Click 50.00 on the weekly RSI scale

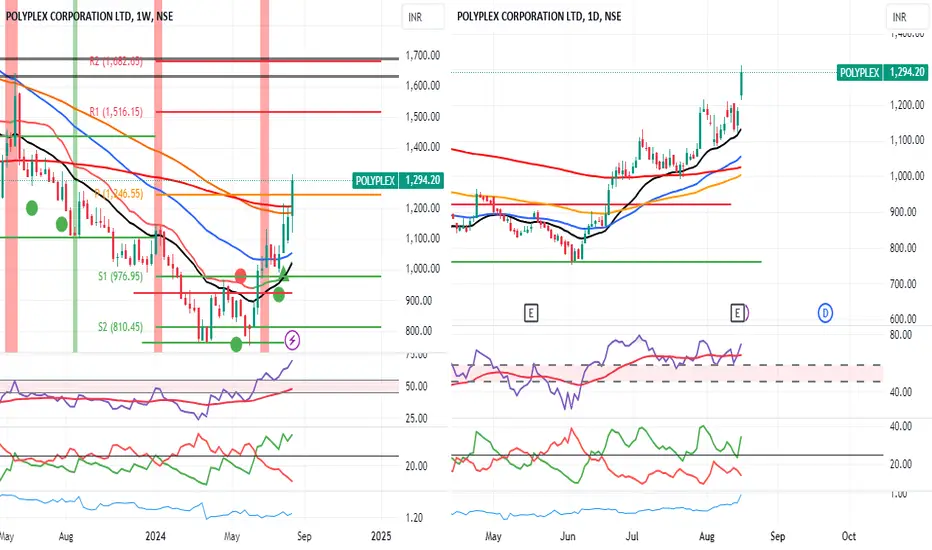[x=416, y=386]
